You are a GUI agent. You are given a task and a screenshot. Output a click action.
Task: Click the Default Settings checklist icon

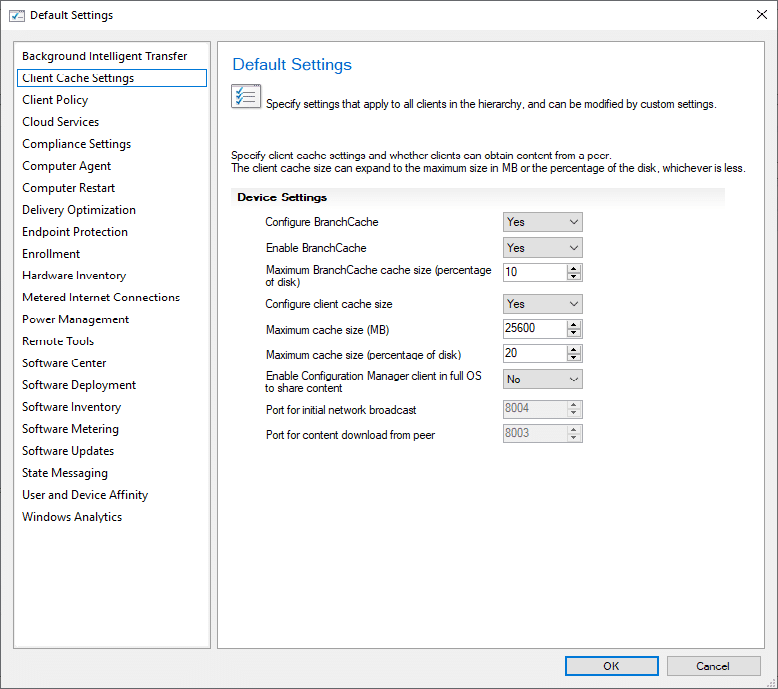click(246, 97)
